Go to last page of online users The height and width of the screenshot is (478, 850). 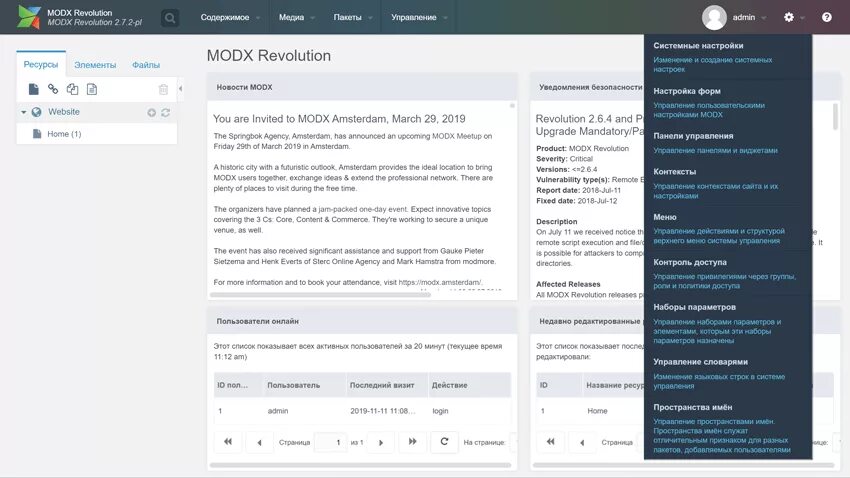(x=413, y=442)
